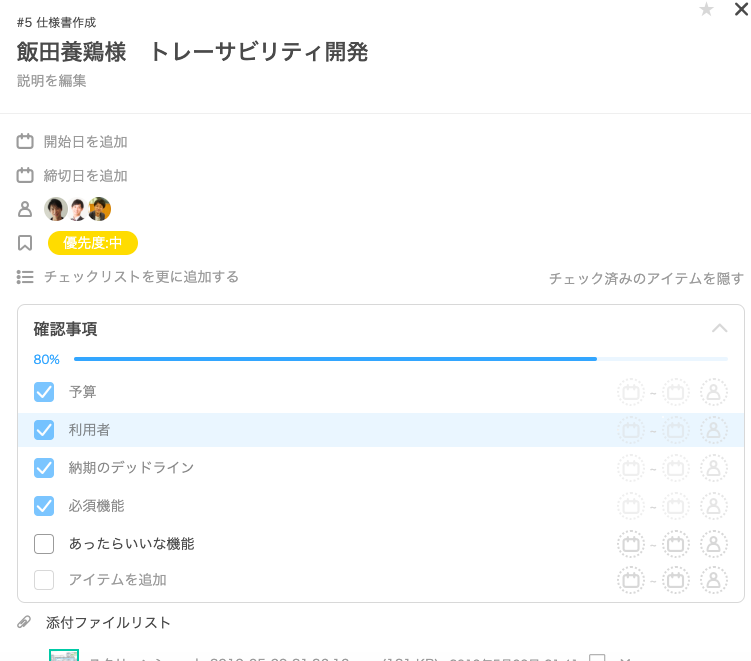Screen dimensions: 751x661
Task: Click the due date calendar icon
Action: (25, 176)
